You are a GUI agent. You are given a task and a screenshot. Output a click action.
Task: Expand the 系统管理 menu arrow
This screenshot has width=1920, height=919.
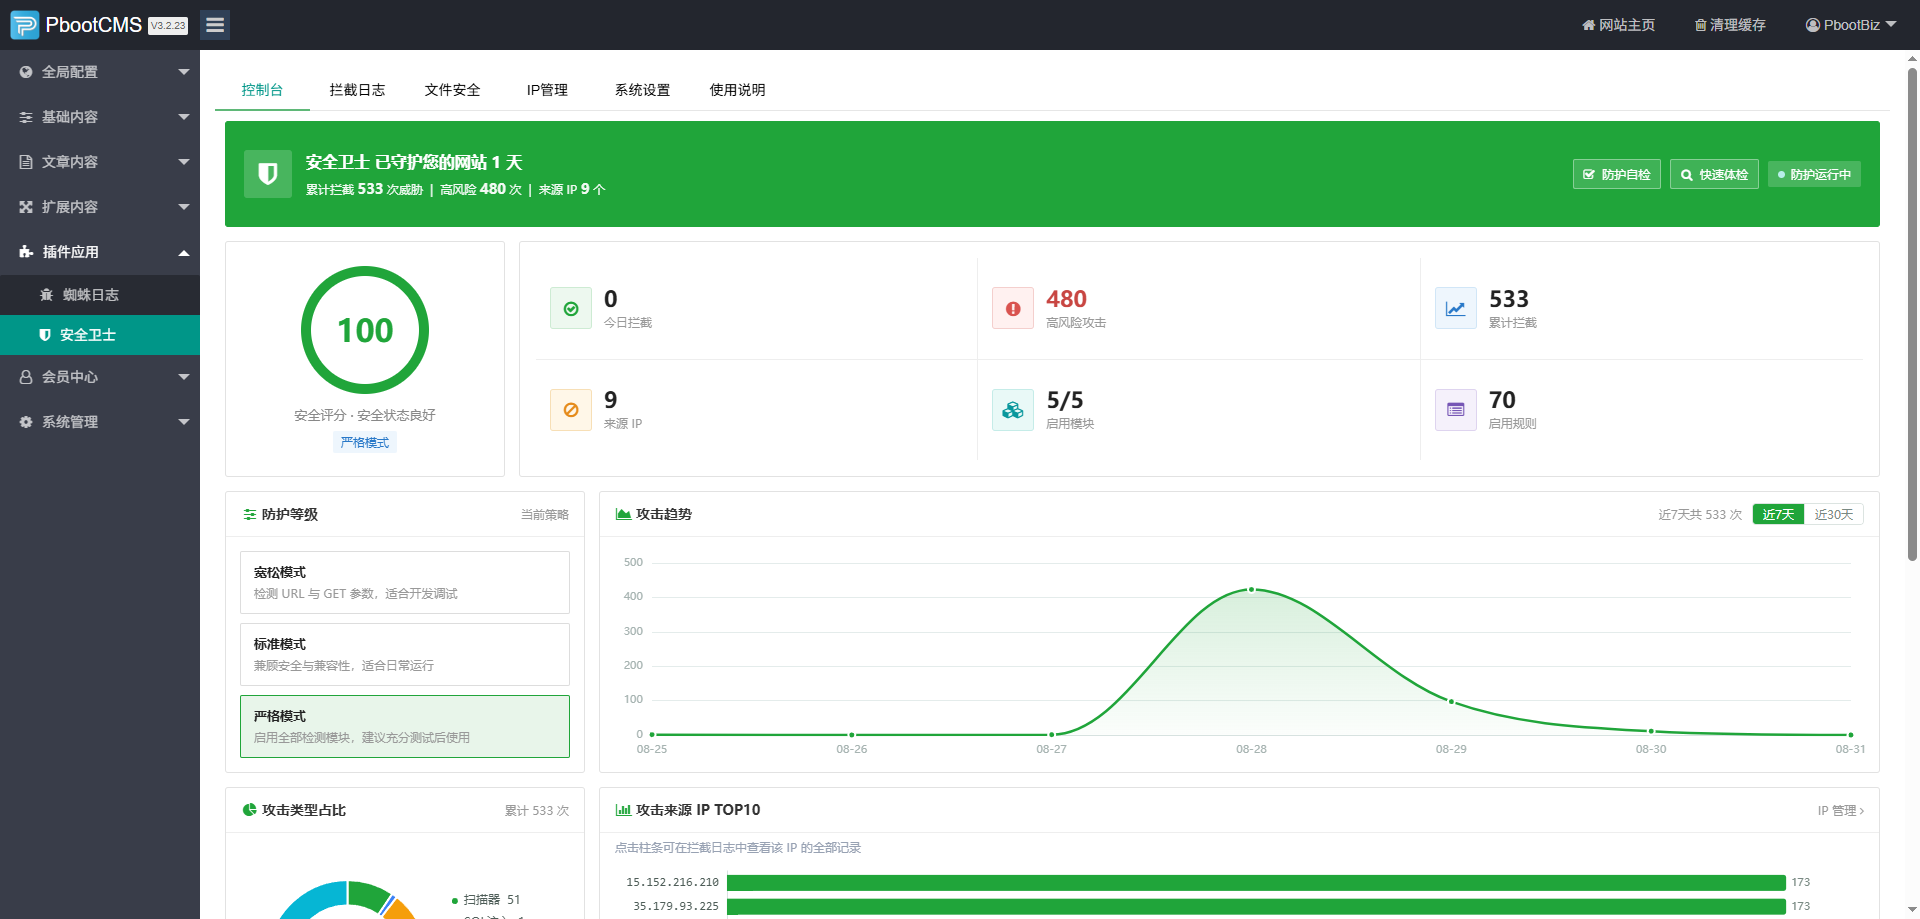(184, 422)
